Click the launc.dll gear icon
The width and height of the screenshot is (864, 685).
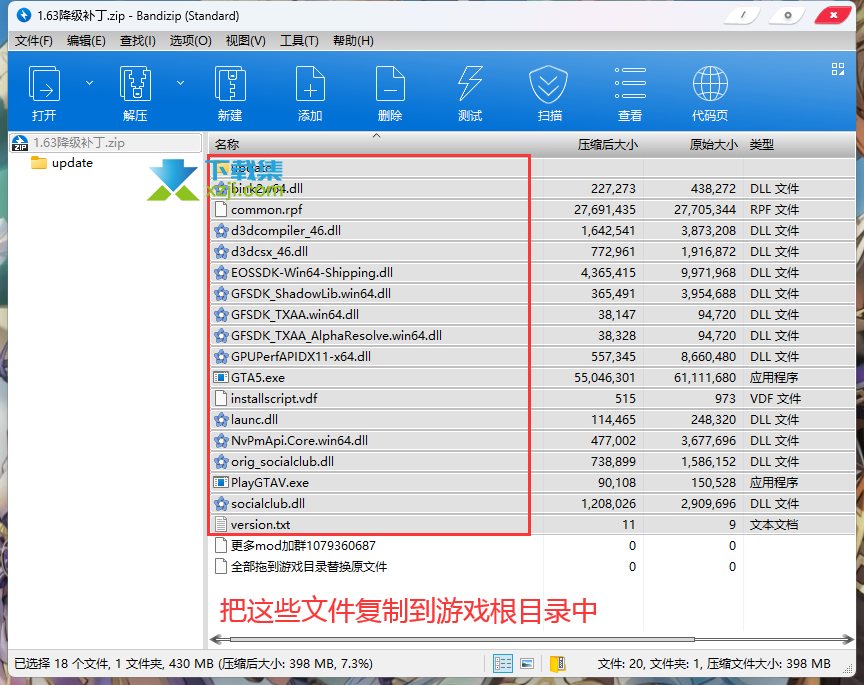[221, 419]
